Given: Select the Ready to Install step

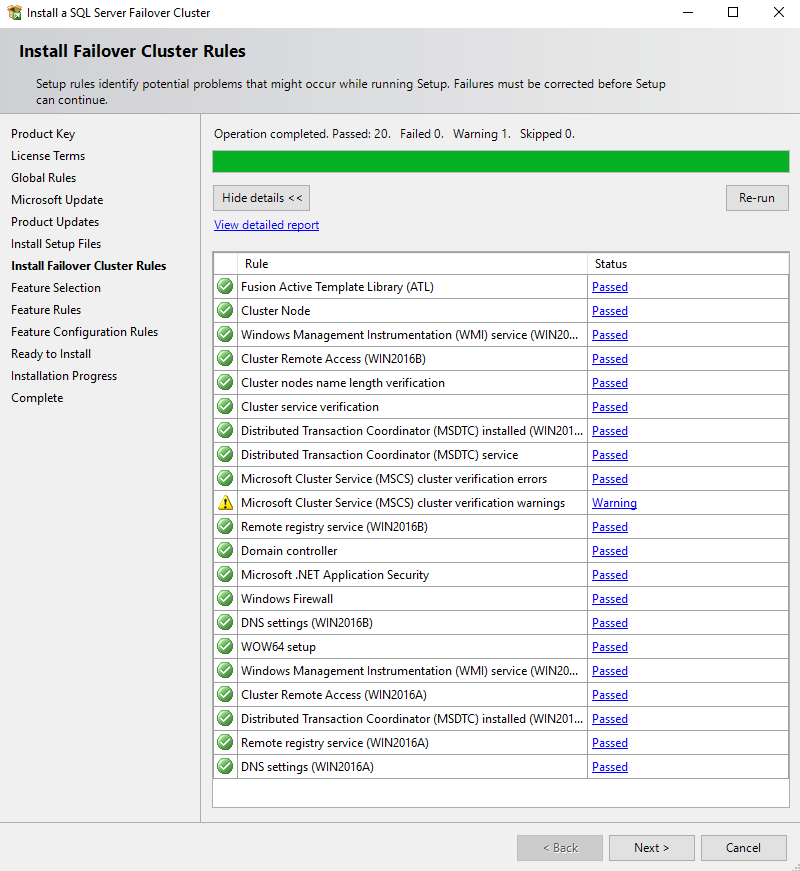Looking at the screenshot, I should point(51,354).
